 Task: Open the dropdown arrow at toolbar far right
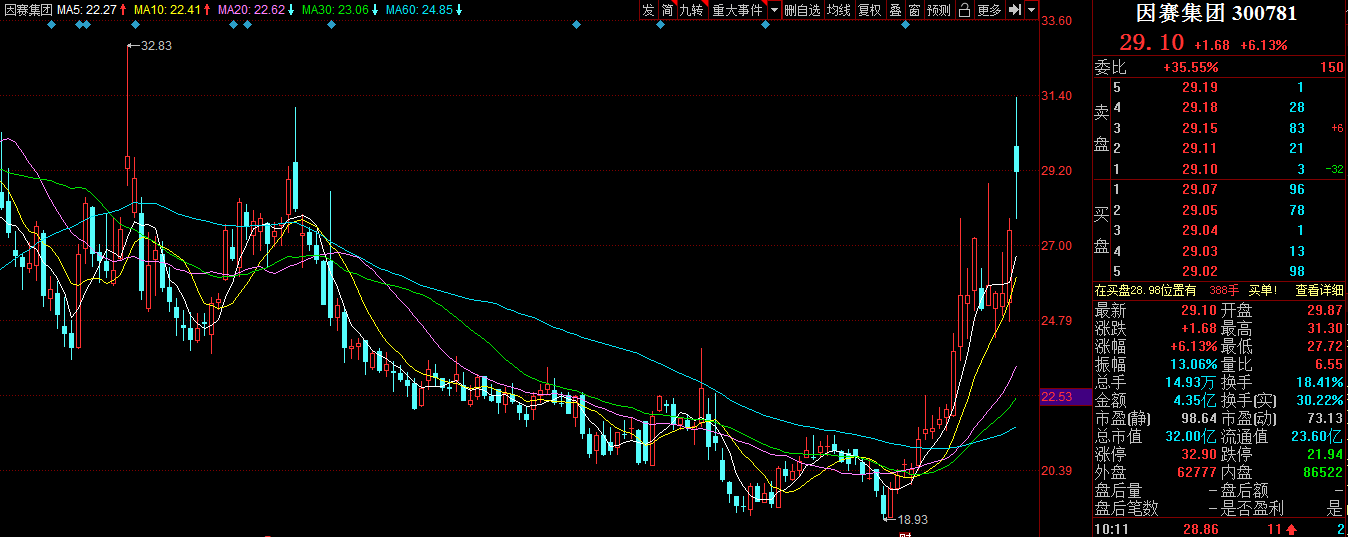1031,10
